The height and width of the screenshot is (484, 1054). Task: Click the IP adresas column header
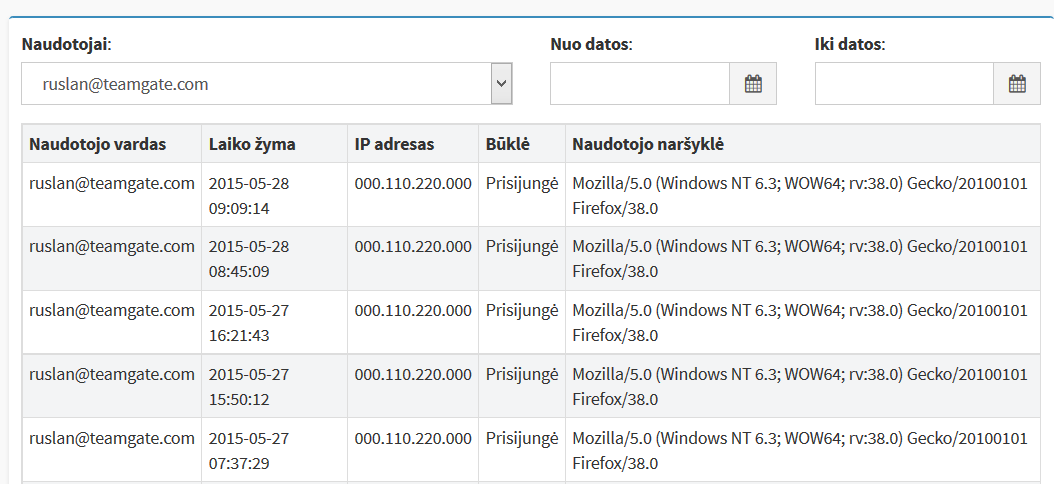point(395,144)
